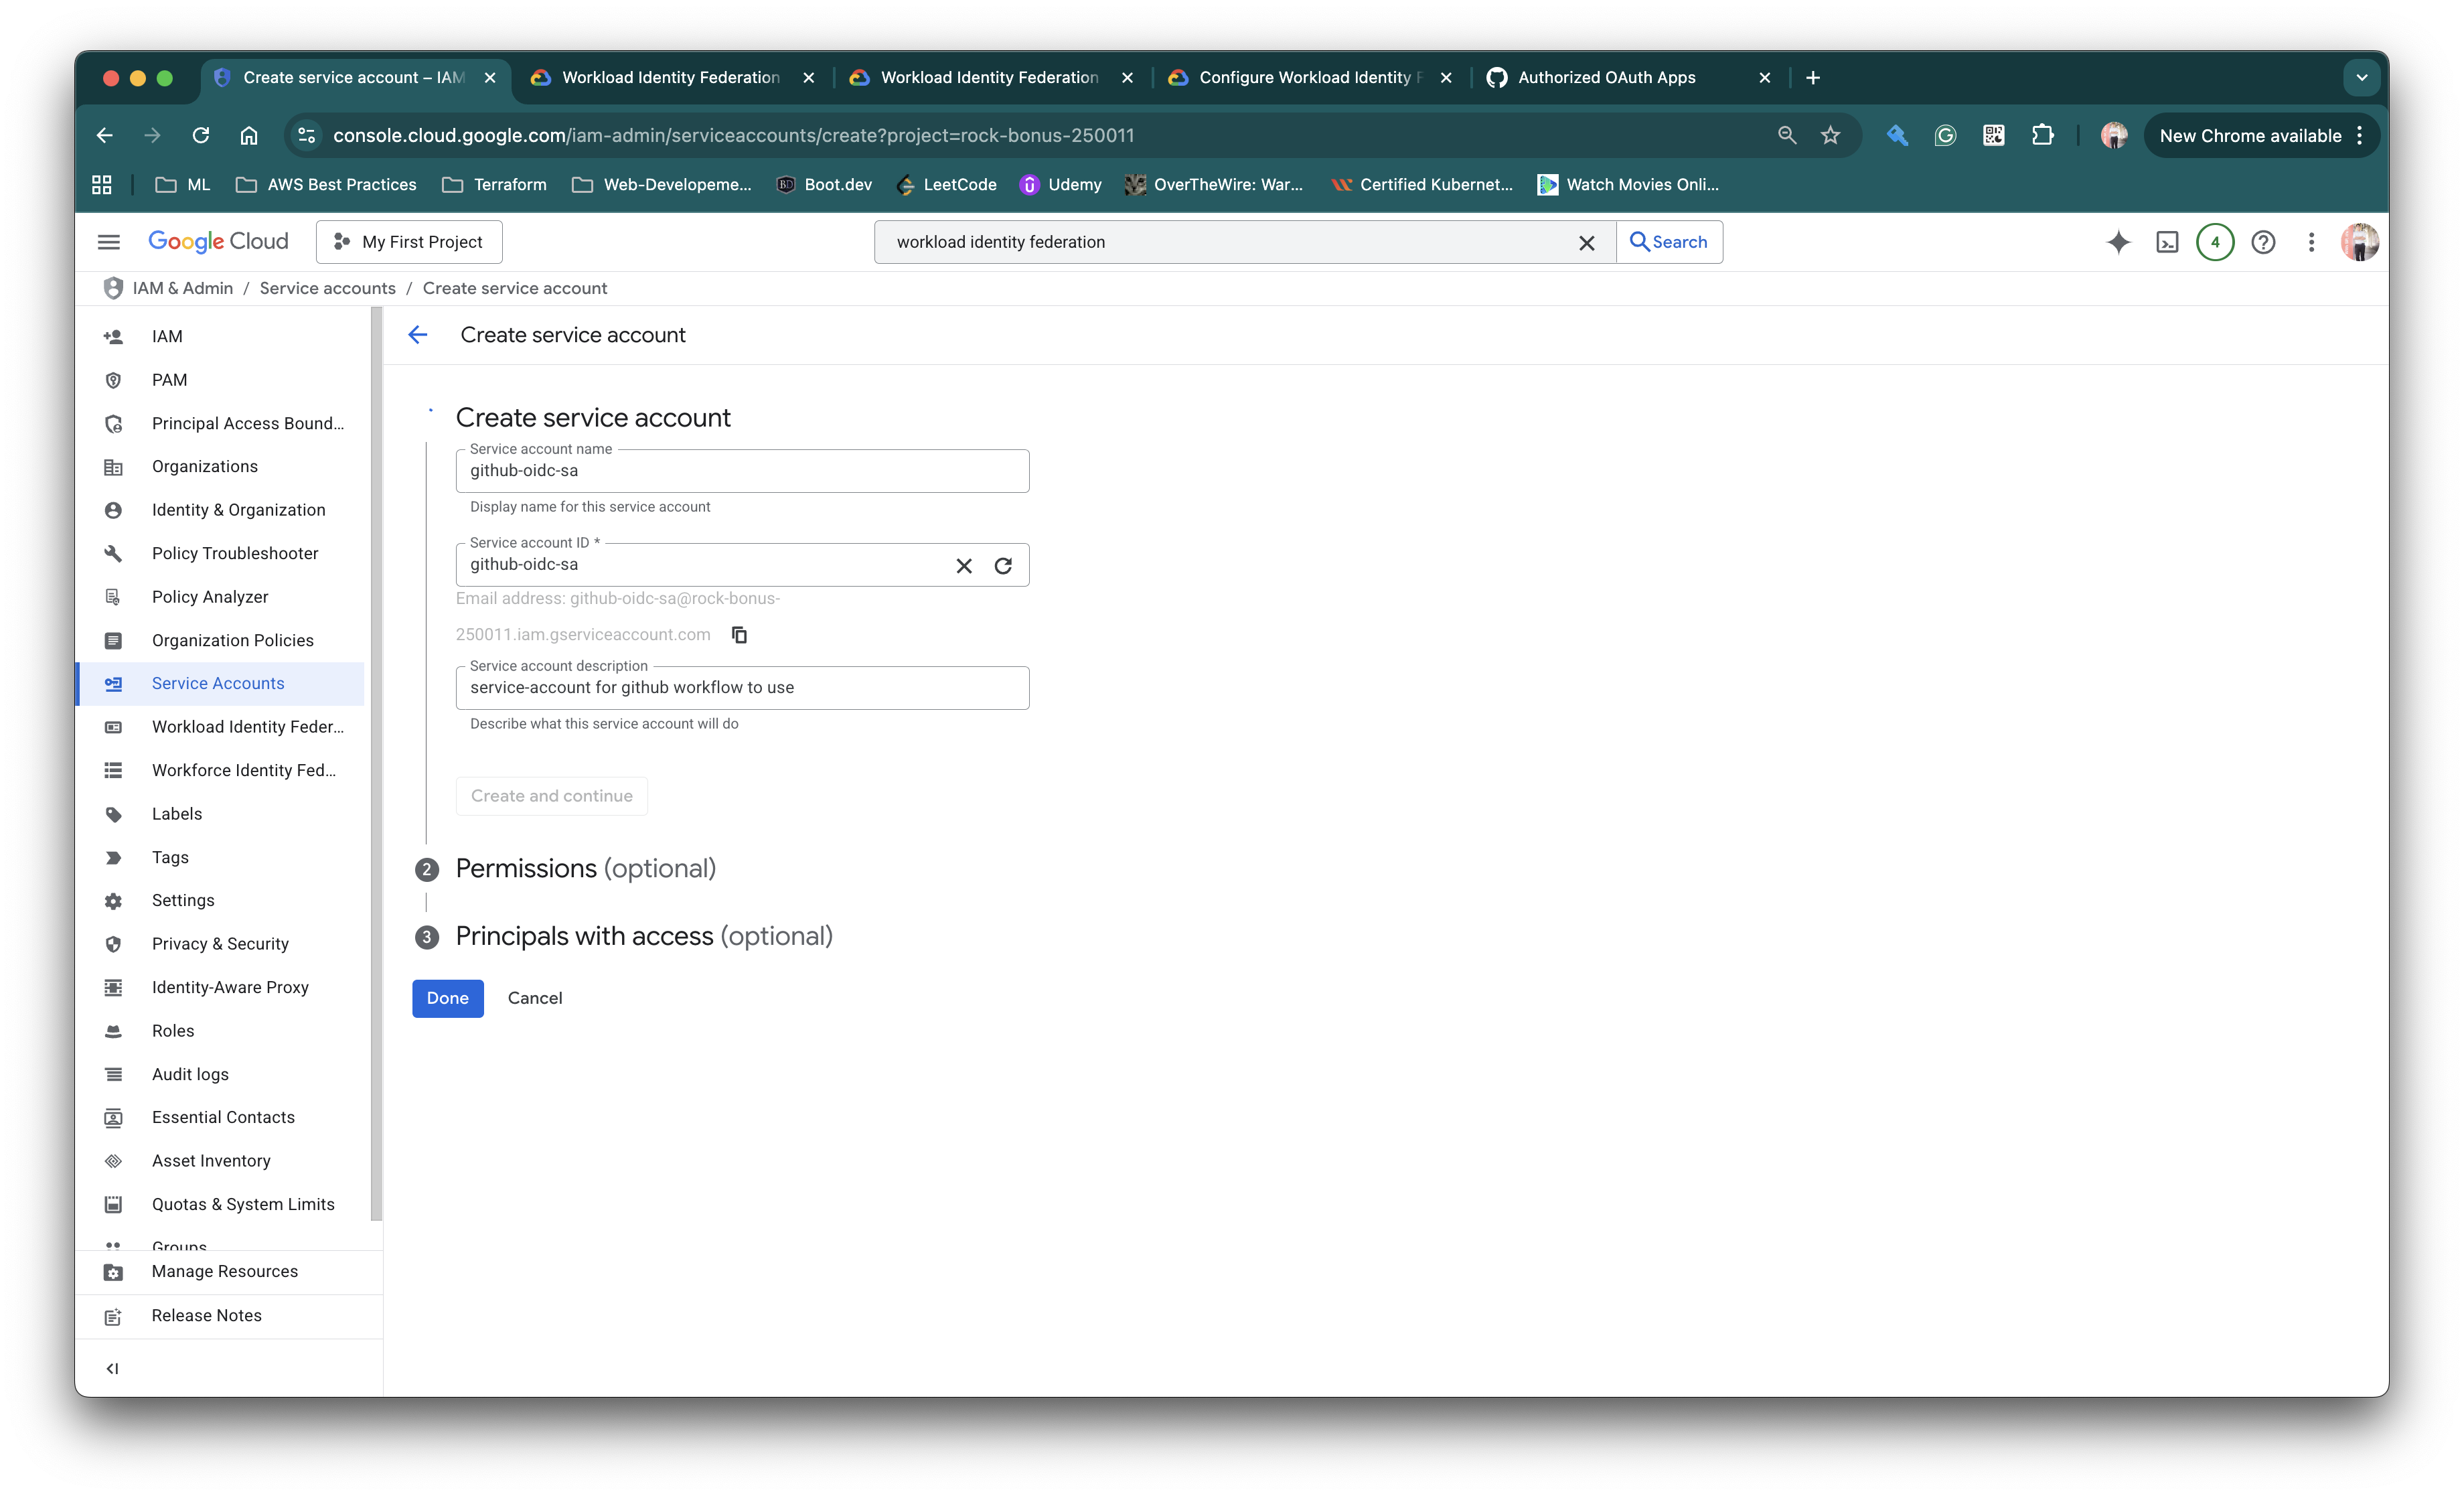Reload the page with the browser refresh icon
This screenshot has width=2464, height=1496.
click(x=200, y=135)
